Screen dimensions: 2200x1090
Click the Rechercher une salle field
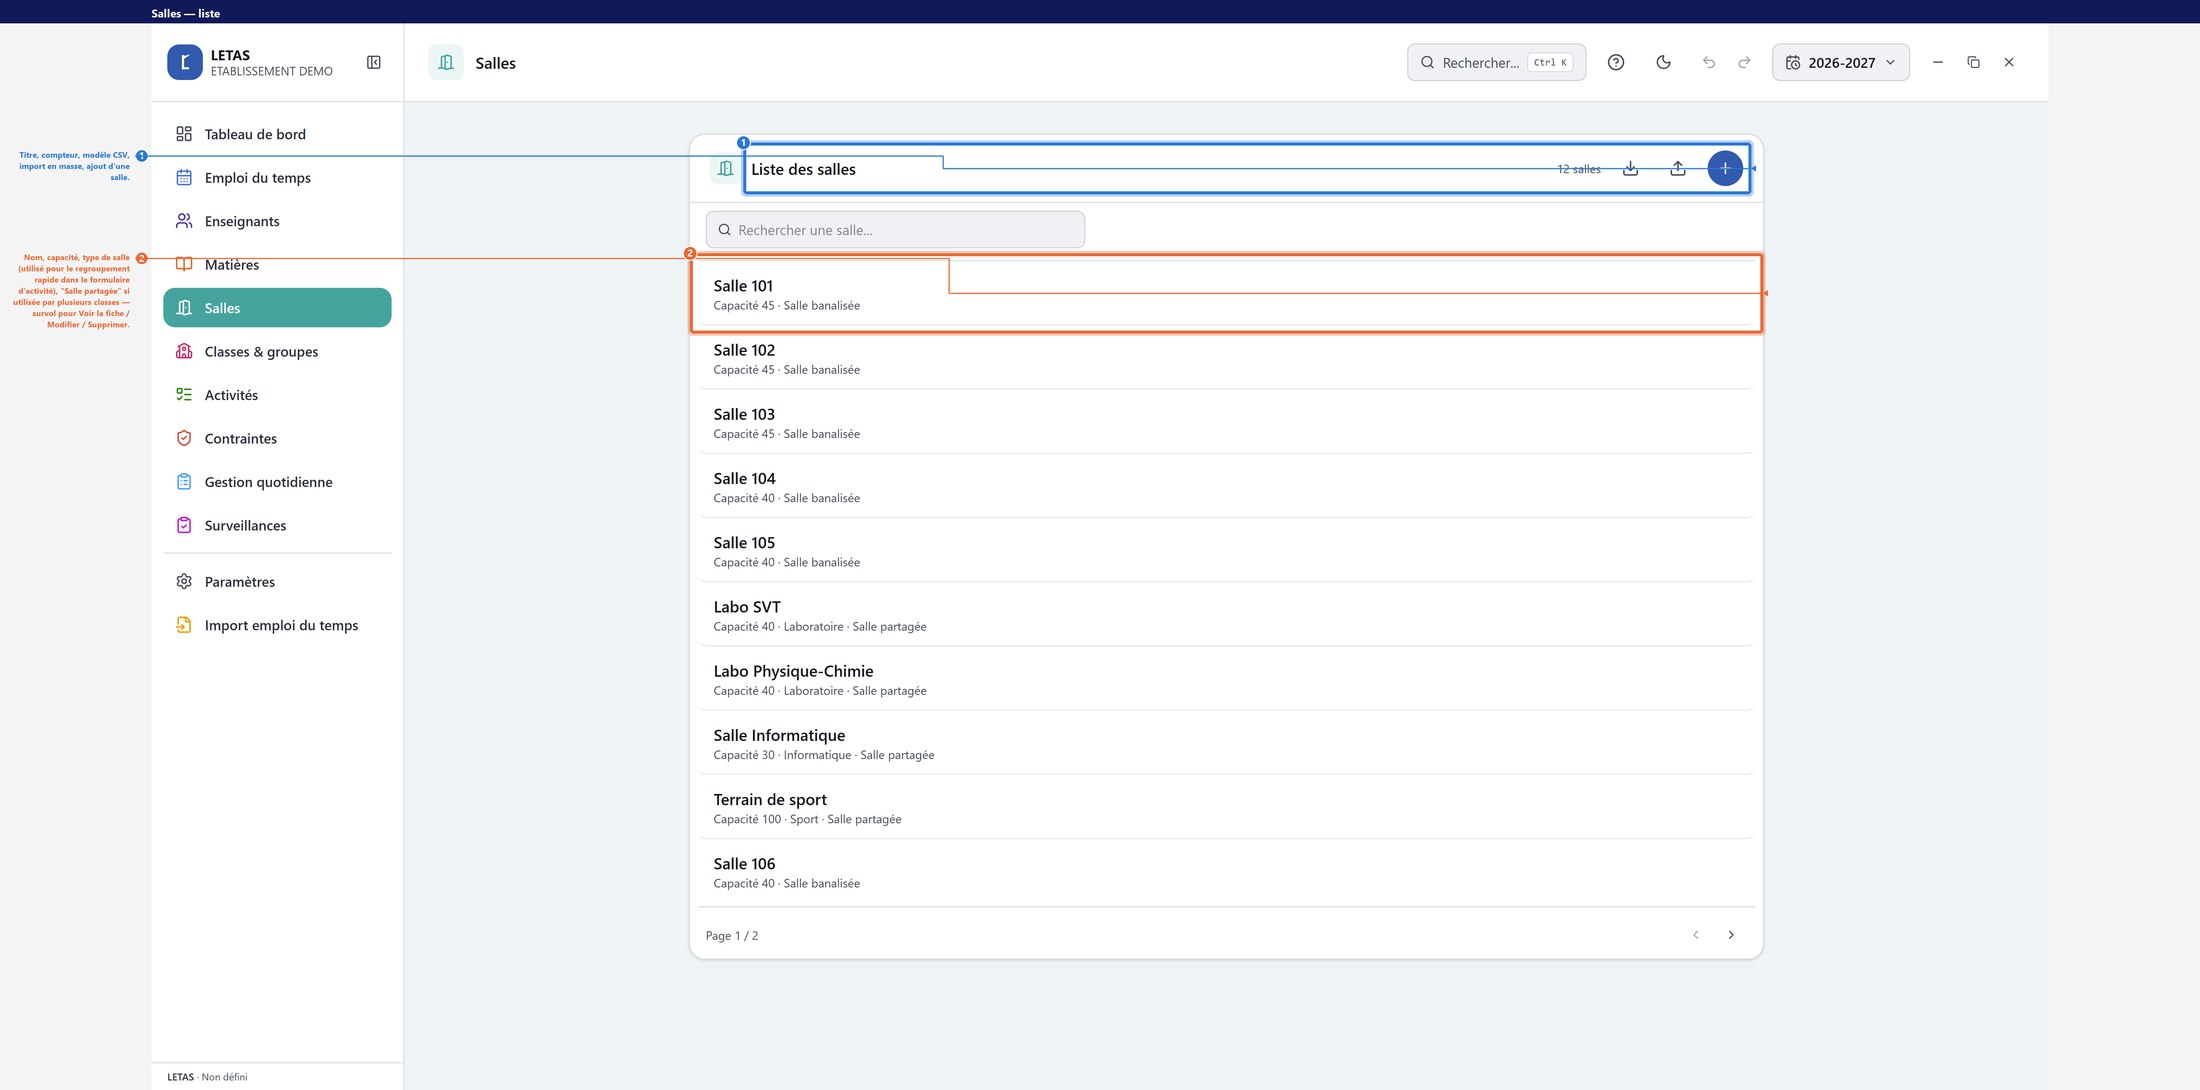pos(895,230)
